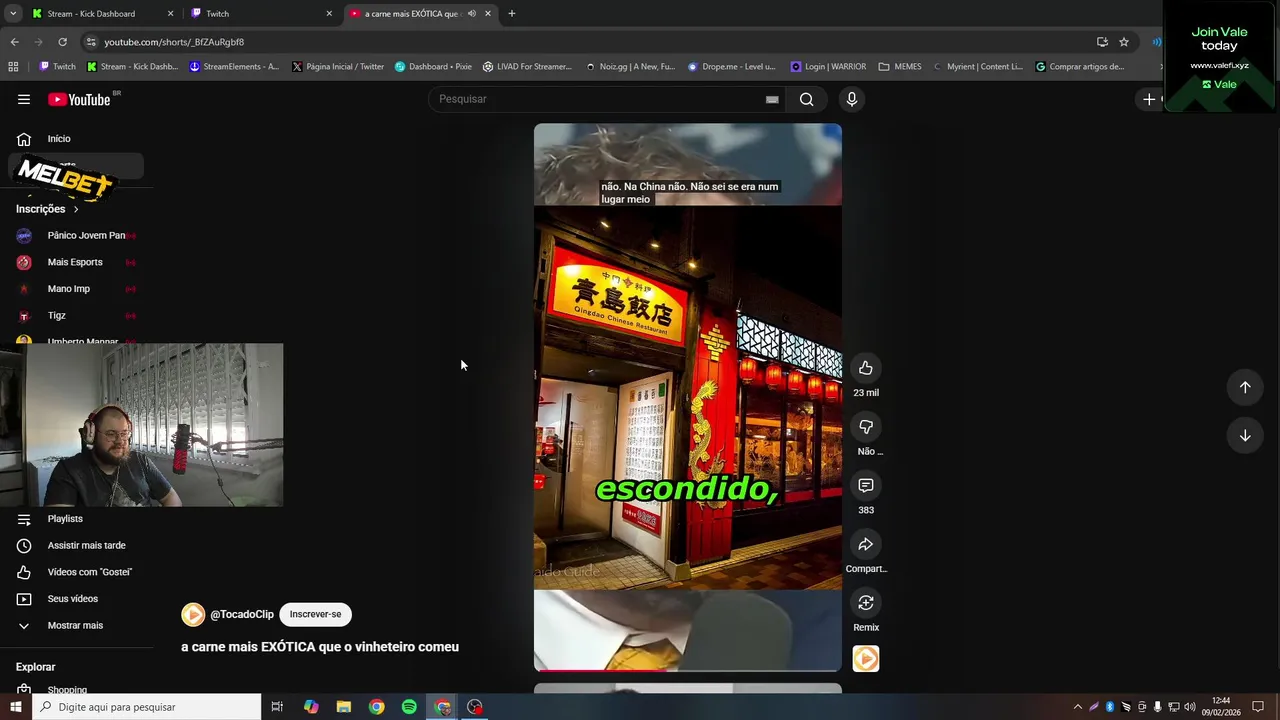Open Task View on taskbar
This screenshot has height=720, width=1280.
(277, 707)
